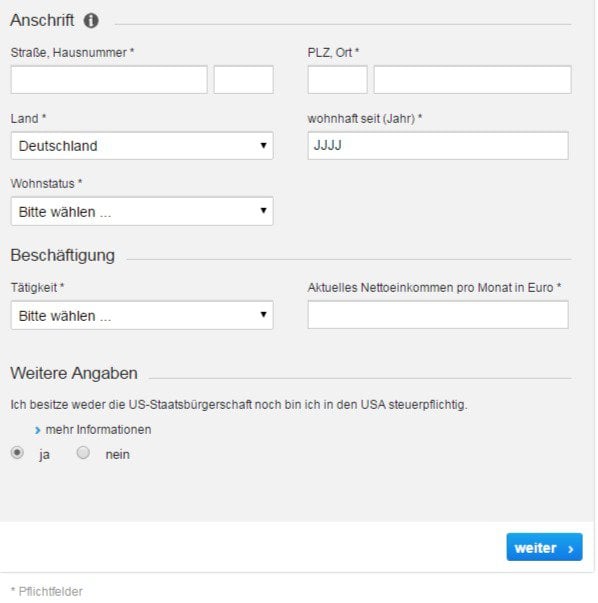Click the weiter button
598x603 pixels.
[x=544, y=547]
